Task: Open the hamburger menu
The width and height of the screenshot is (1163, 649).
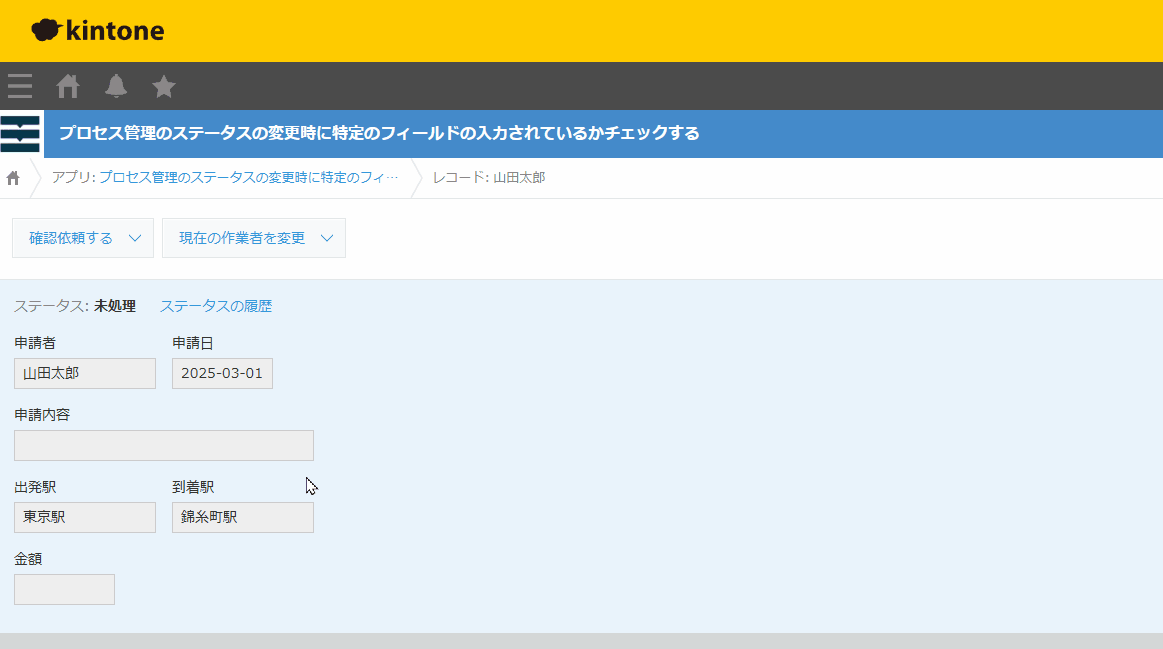Action: coord(20,87)
